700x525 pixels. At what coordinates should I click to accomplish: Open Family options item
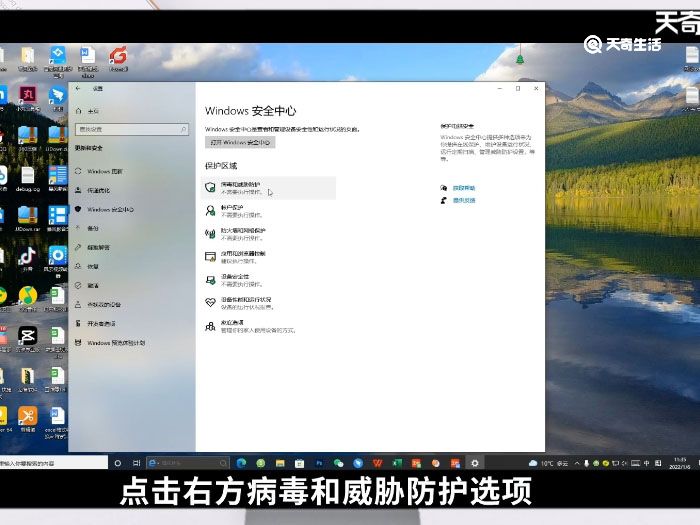tap(268, 326)
